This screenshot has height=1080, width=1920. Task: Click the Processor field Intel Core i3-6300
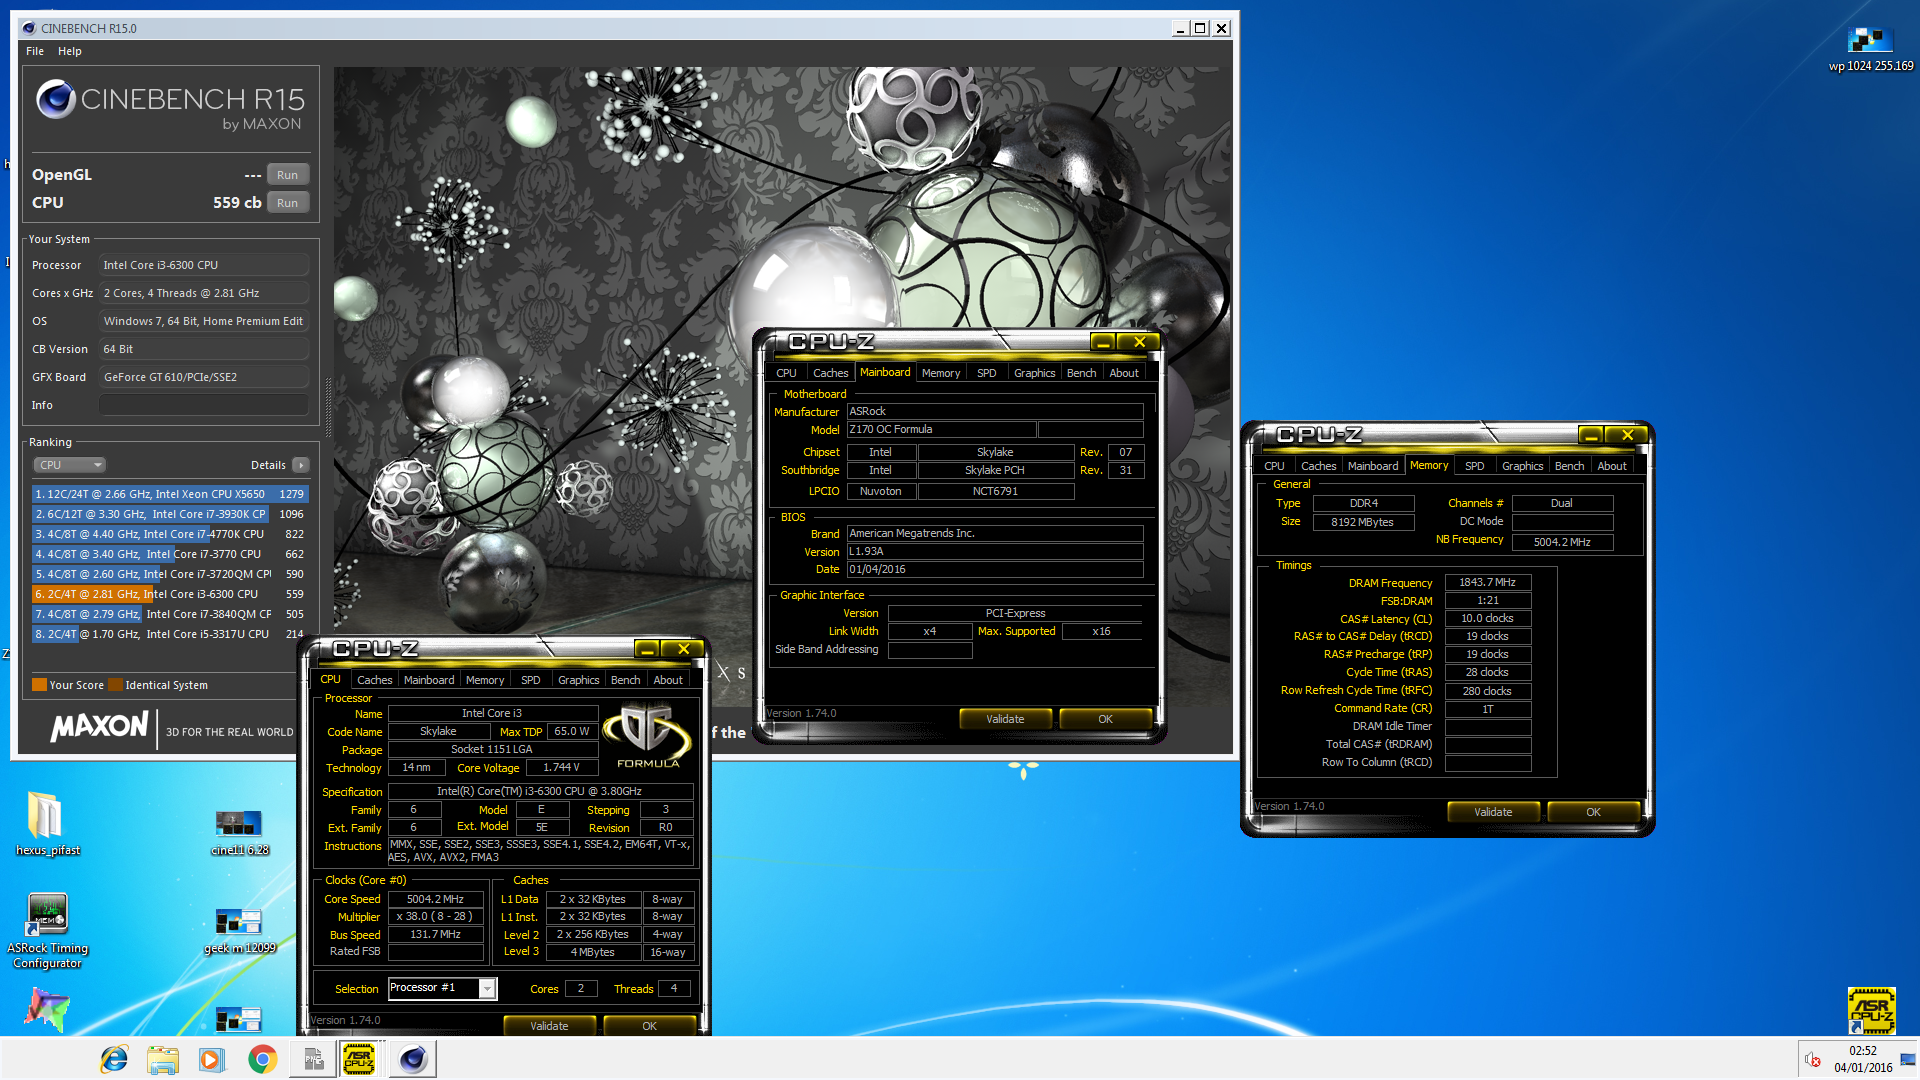pyautogui.click(x=204, y=265)
